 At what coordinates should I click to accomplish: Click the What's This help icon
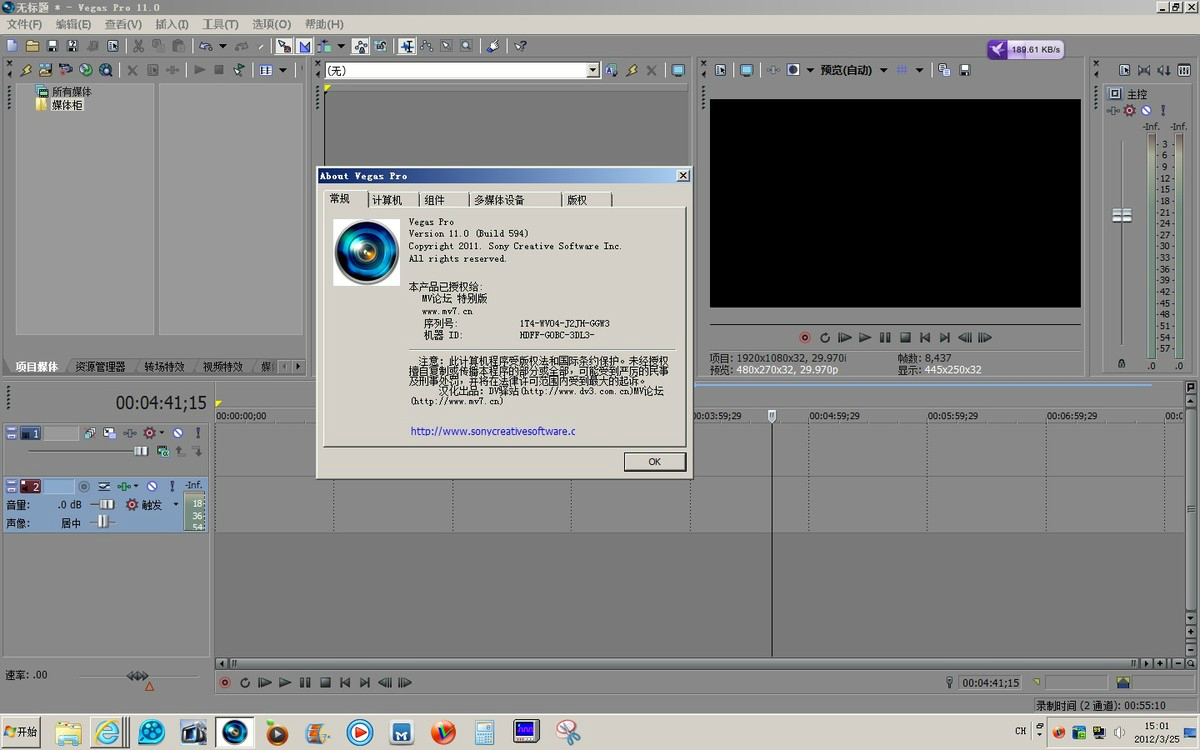520,46
